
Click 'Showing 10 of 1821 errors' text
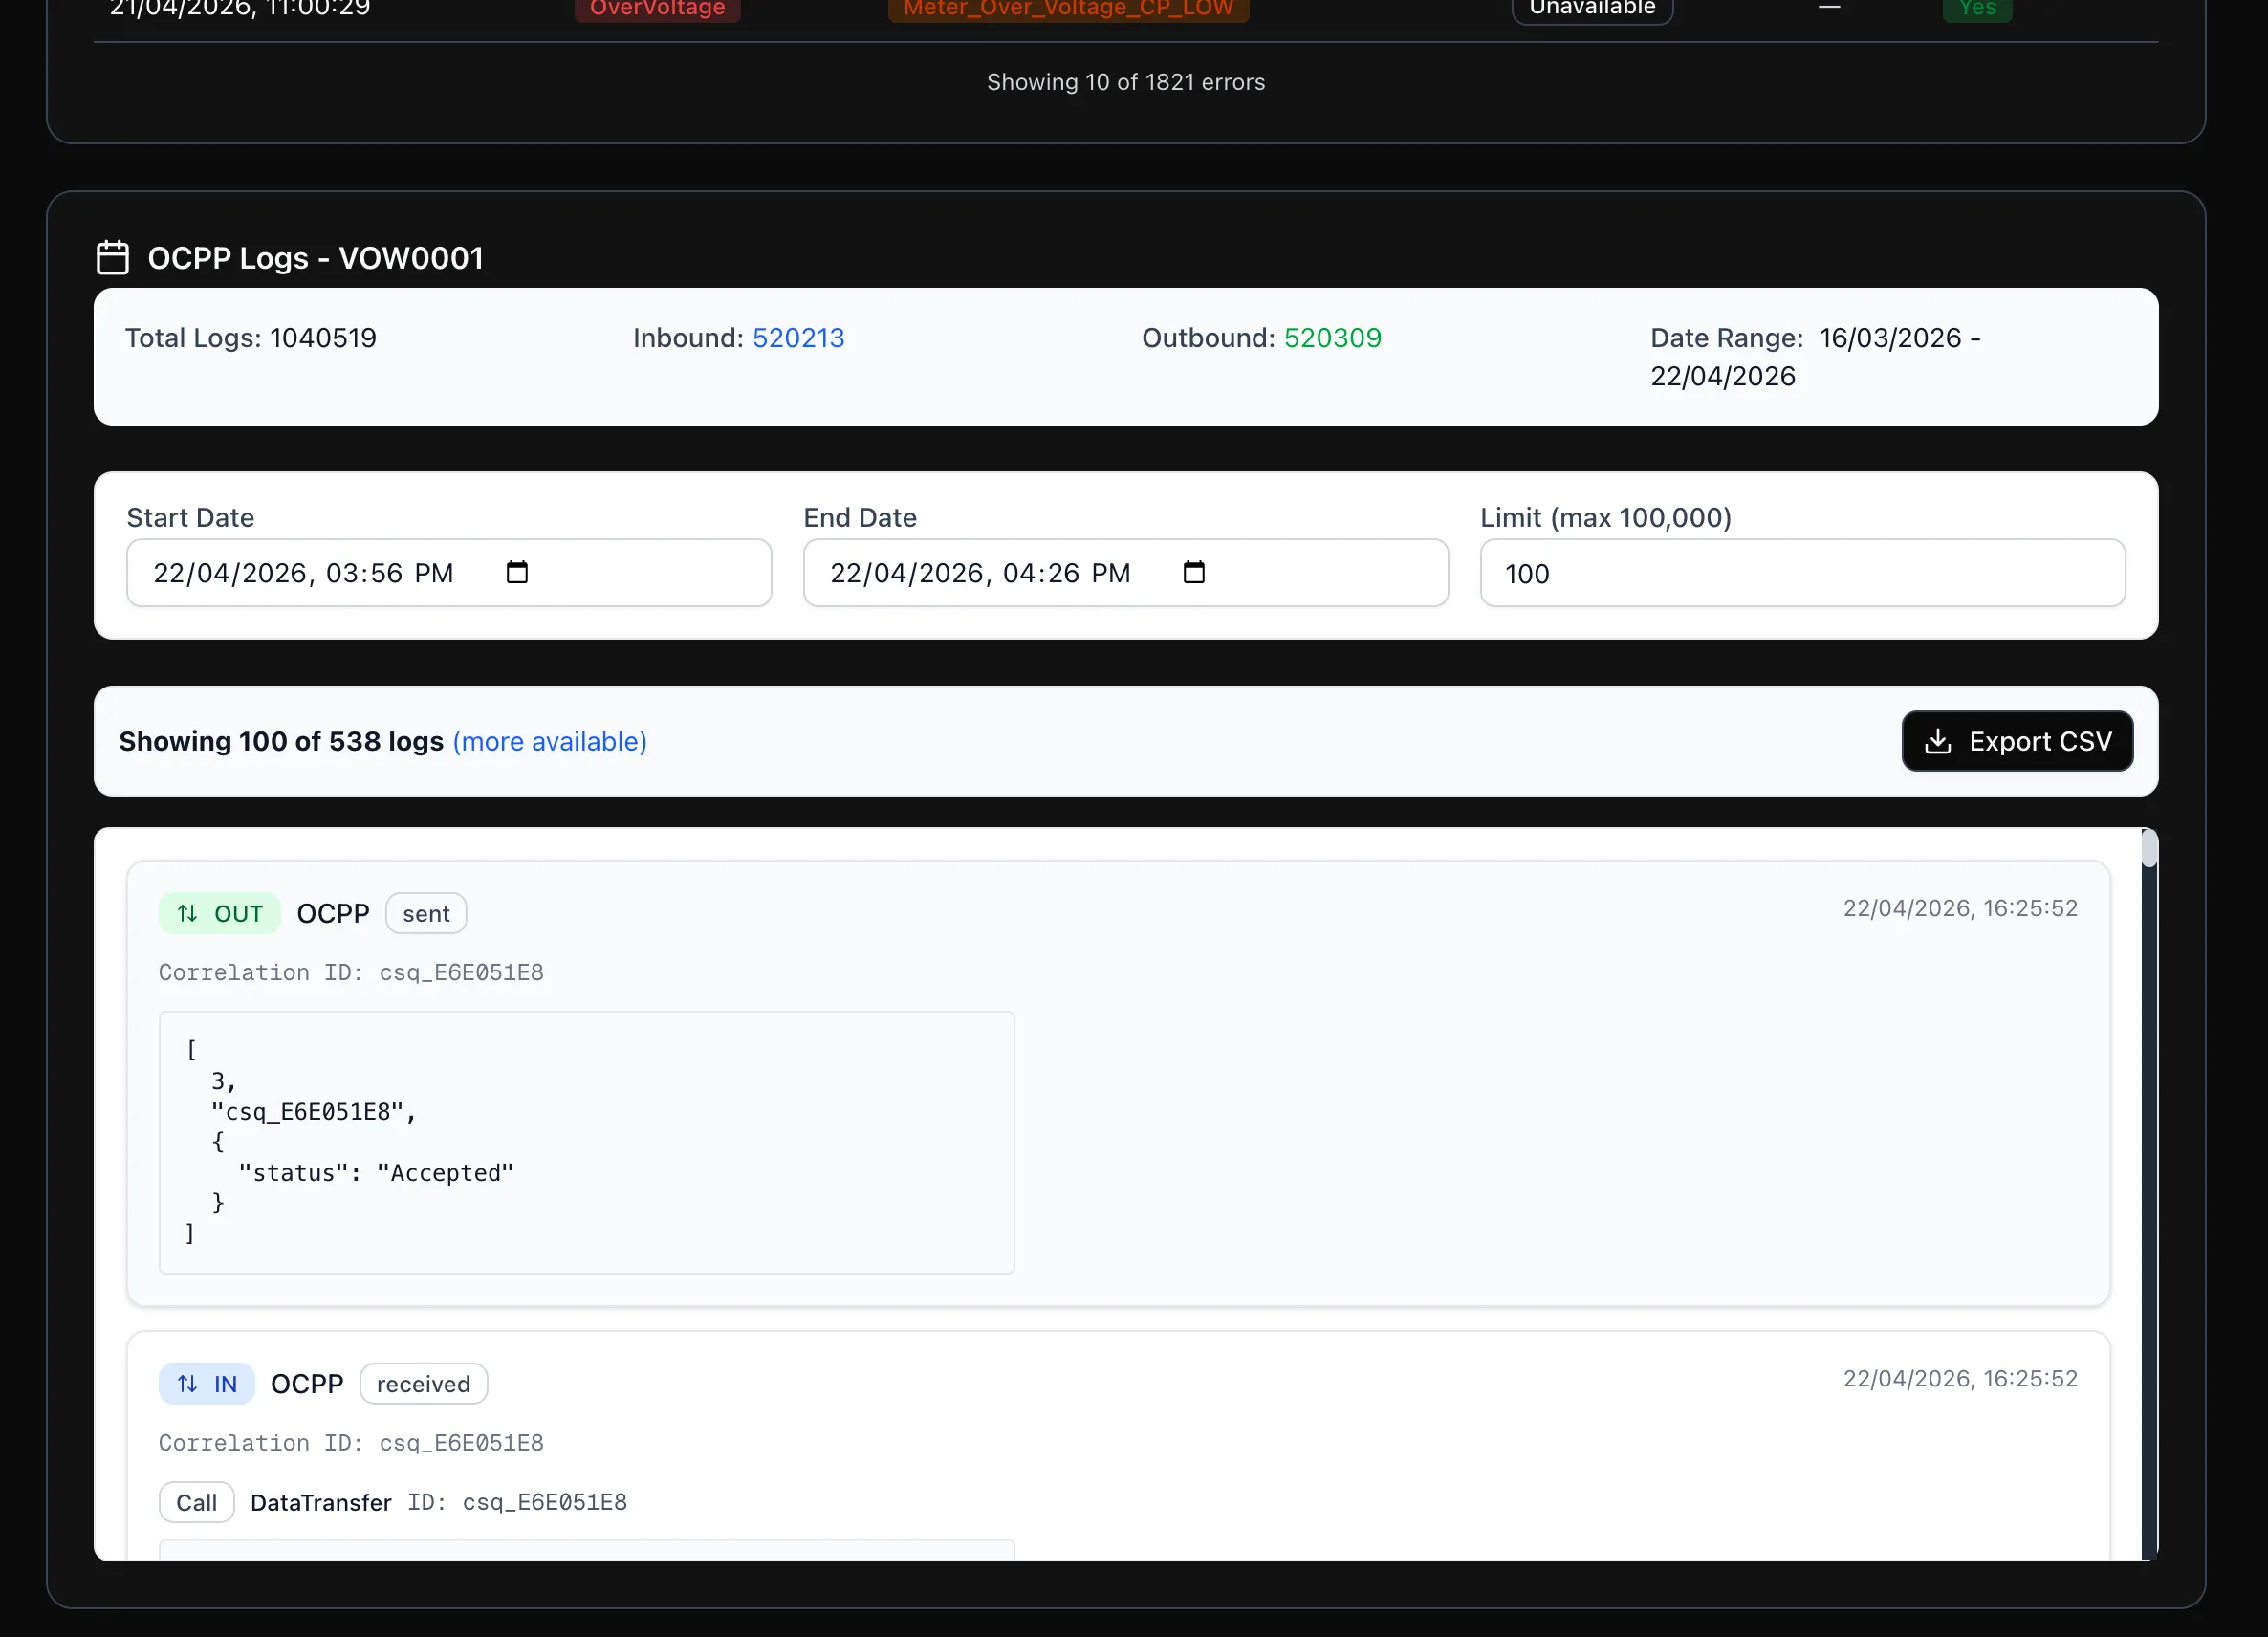[x=1126, y=82]
